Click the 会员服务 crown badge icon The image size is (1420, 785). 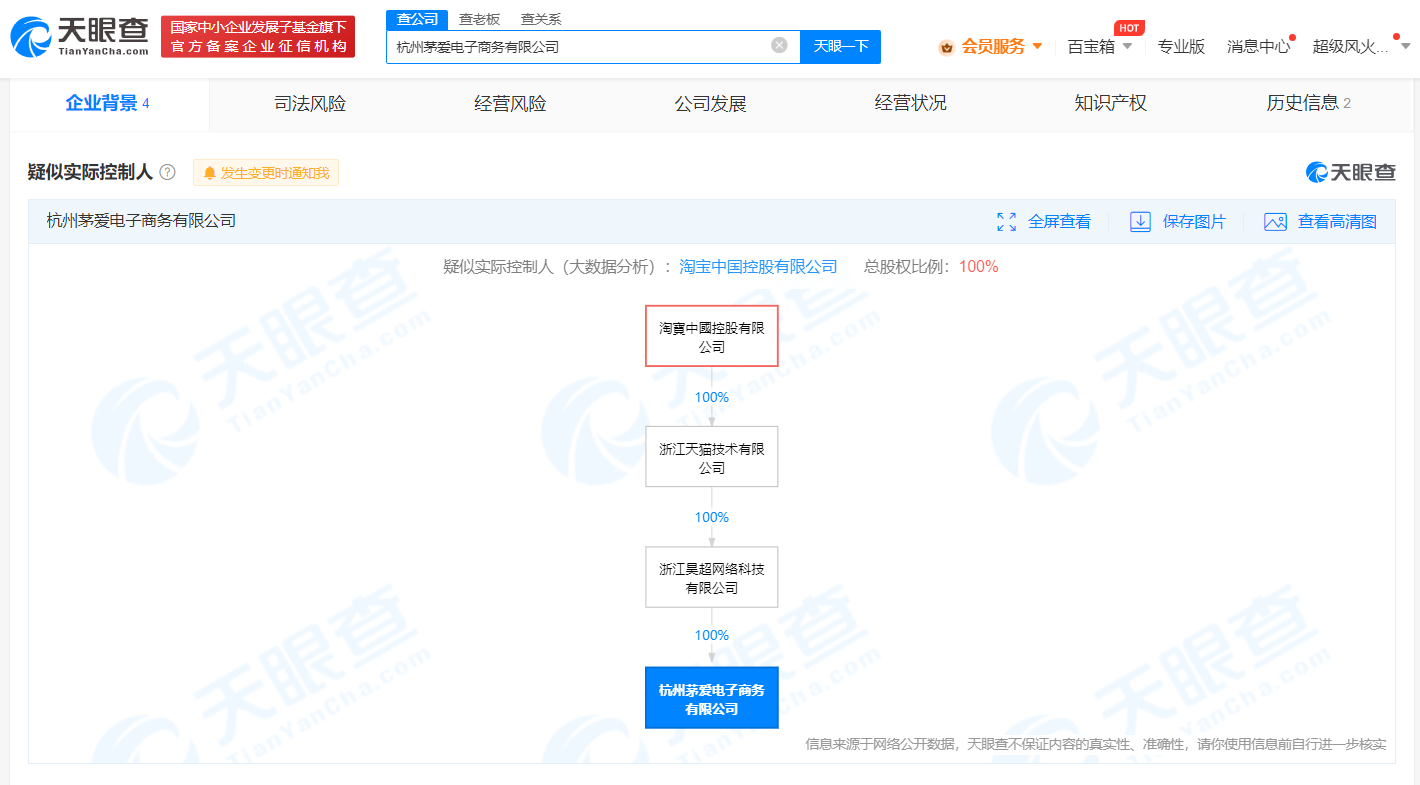click(946, 47)
